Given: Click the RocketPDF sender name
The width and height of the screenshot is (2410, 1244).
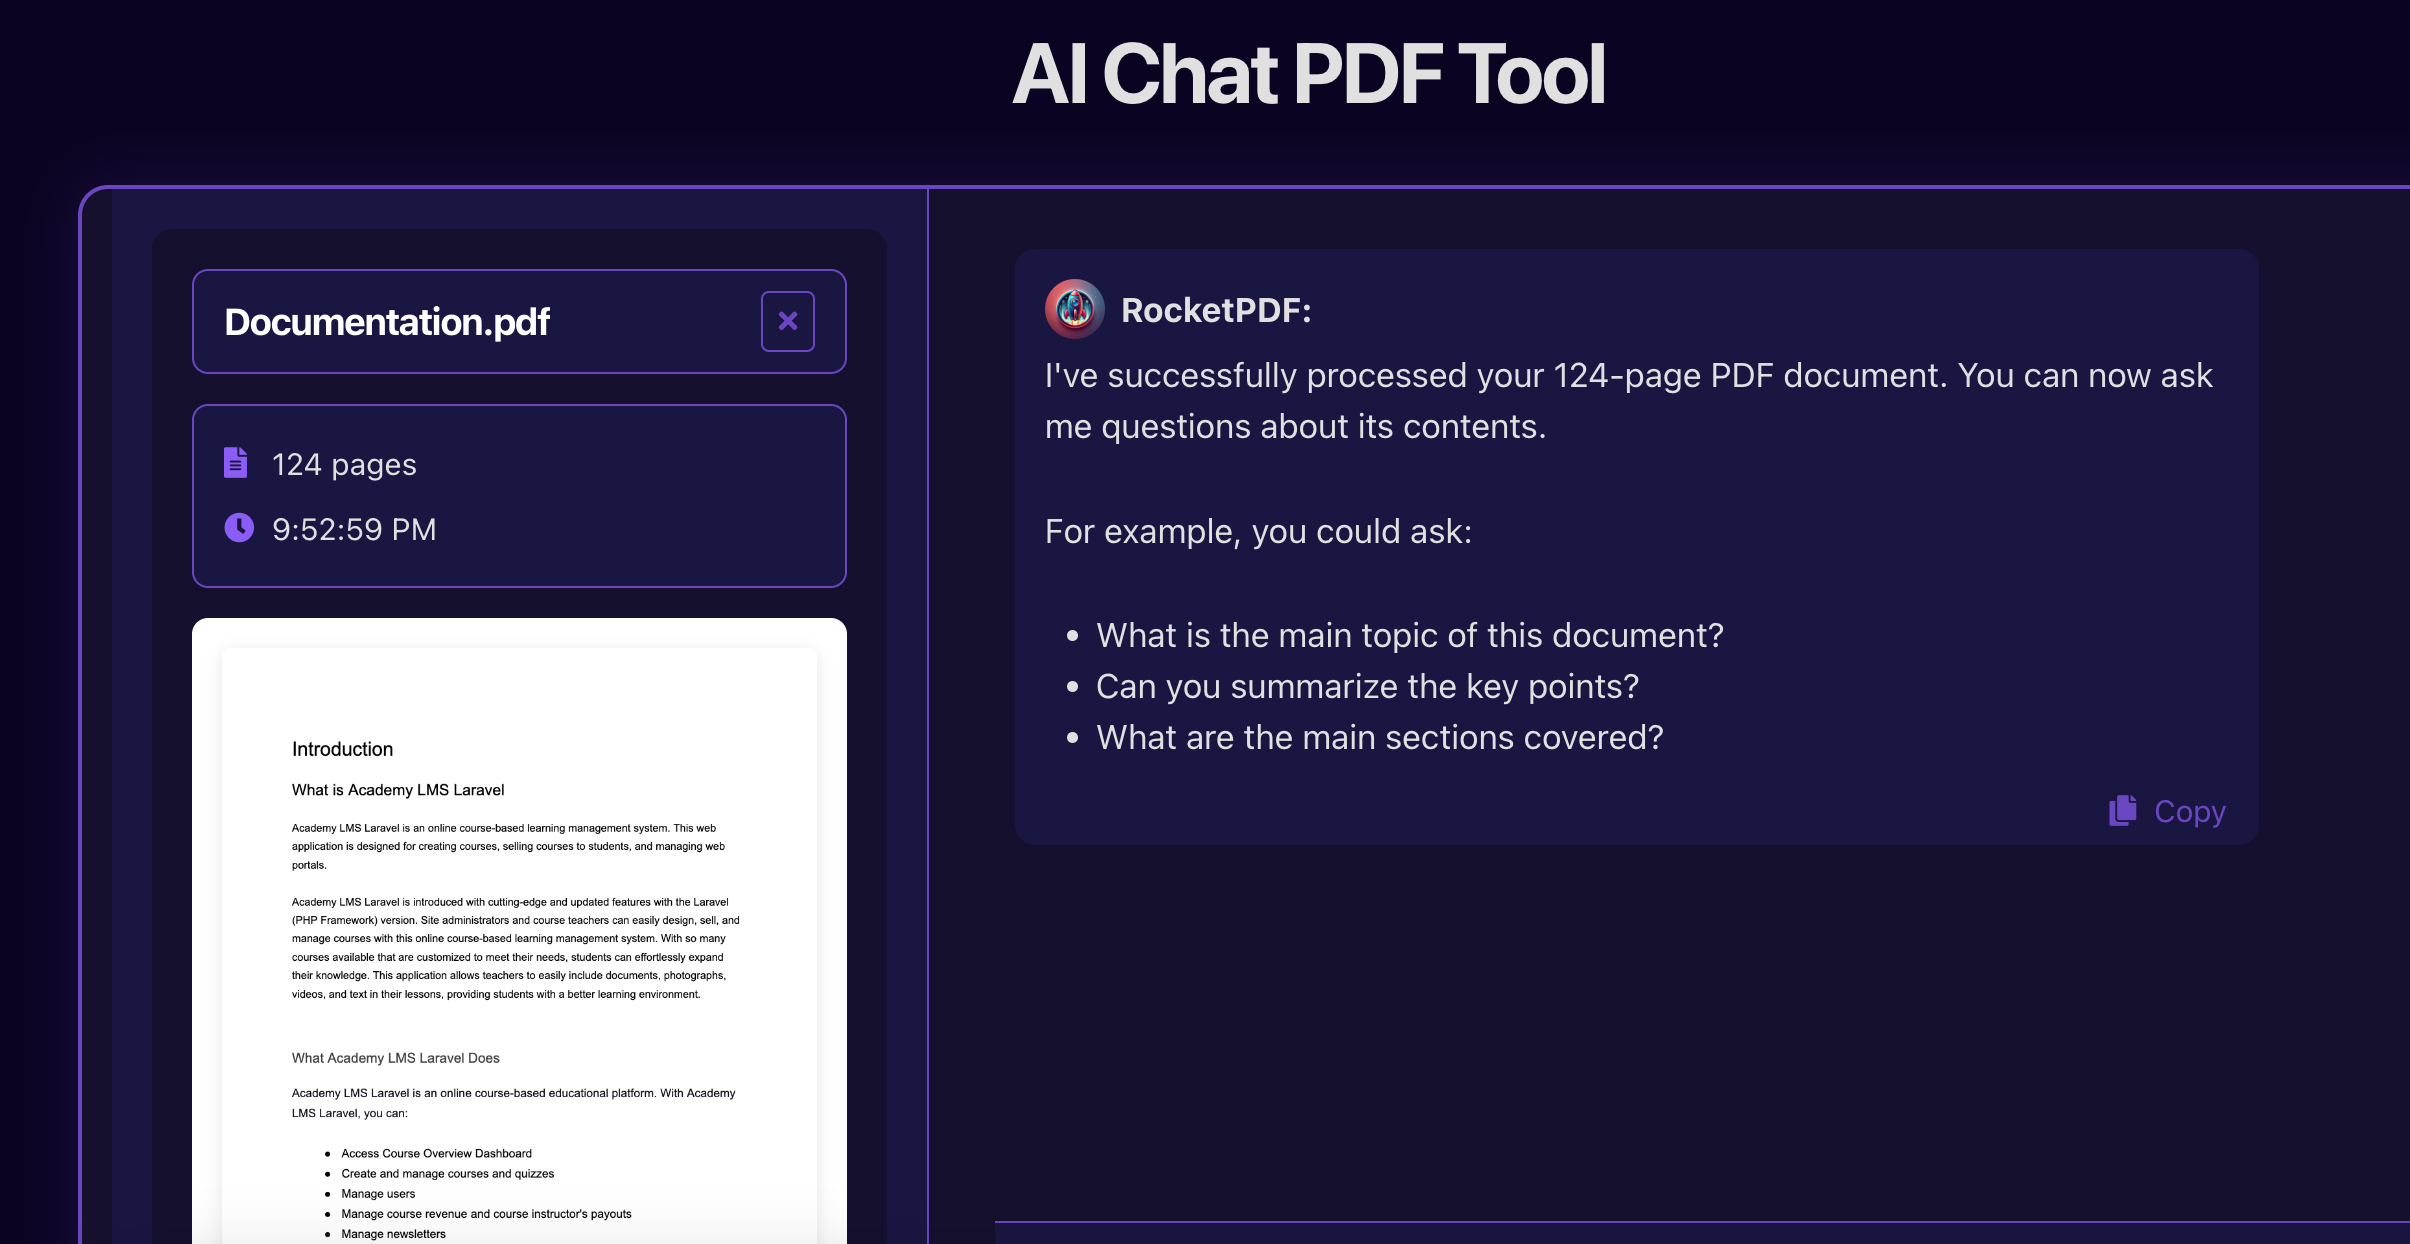Looking at the screenshot, I should [x=1215, y=310].
